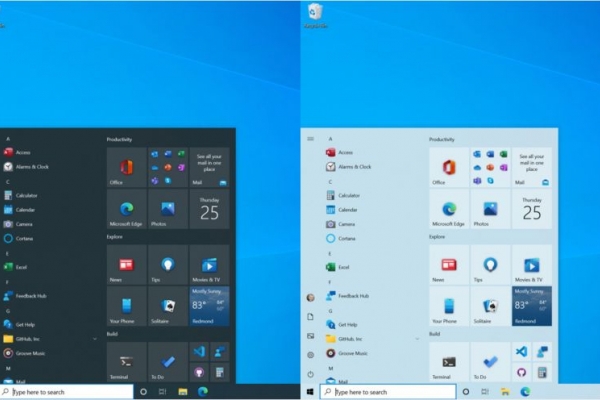Open Your Phone tile in the light Start menu
The image size is (600, 400).
tap(449, 306)
